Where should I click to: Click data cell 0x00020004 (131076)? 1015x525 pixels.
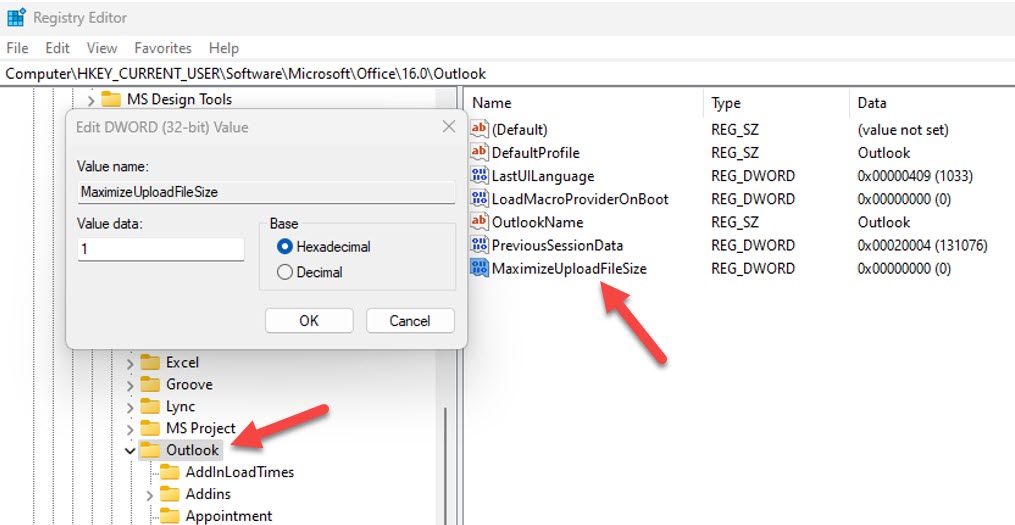pos(922,245)
